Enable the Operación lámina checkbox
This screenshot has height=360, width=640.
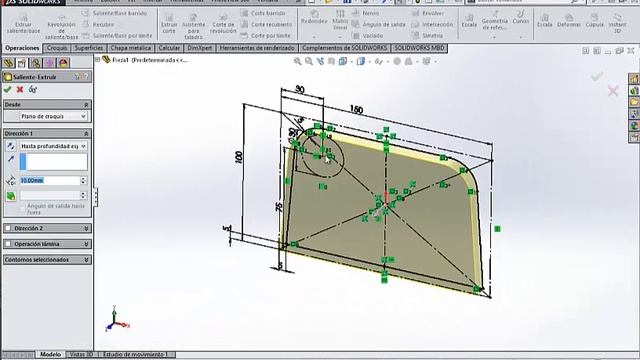8,244
